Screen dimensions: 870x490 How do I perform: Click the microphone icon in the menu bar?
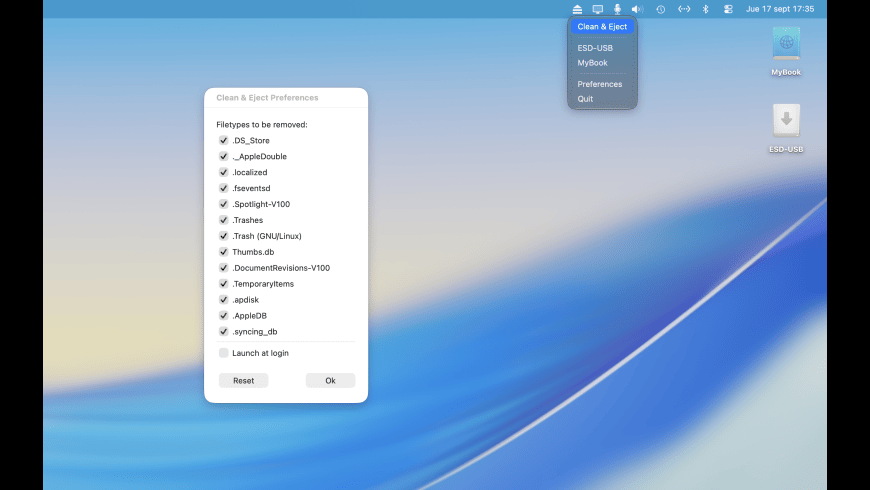pos(617,9)
